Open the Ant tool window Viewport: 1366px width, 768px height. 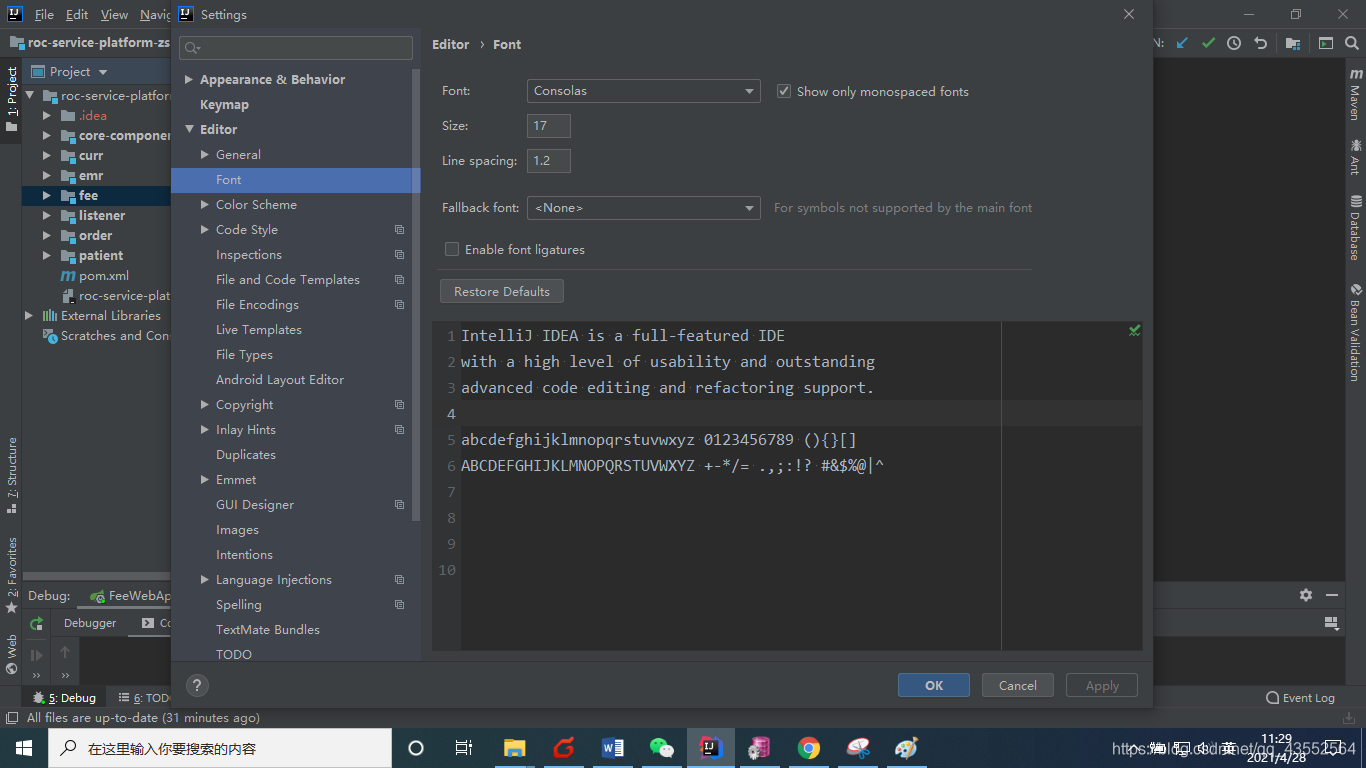pyautogui.click(x=1355, y=157)
